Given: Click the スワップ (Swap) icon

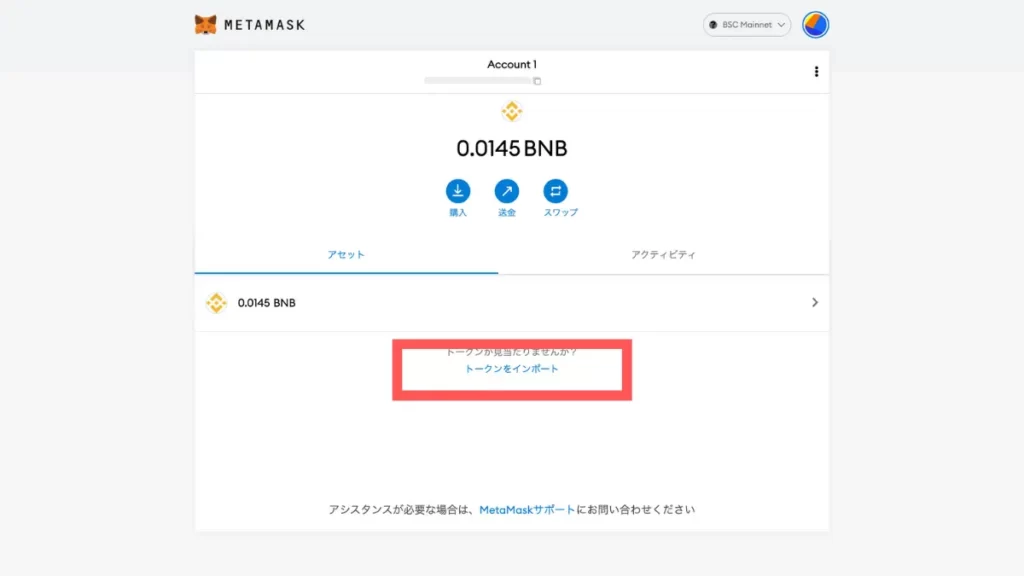Looking at the screenshot, I should (555, 191).
